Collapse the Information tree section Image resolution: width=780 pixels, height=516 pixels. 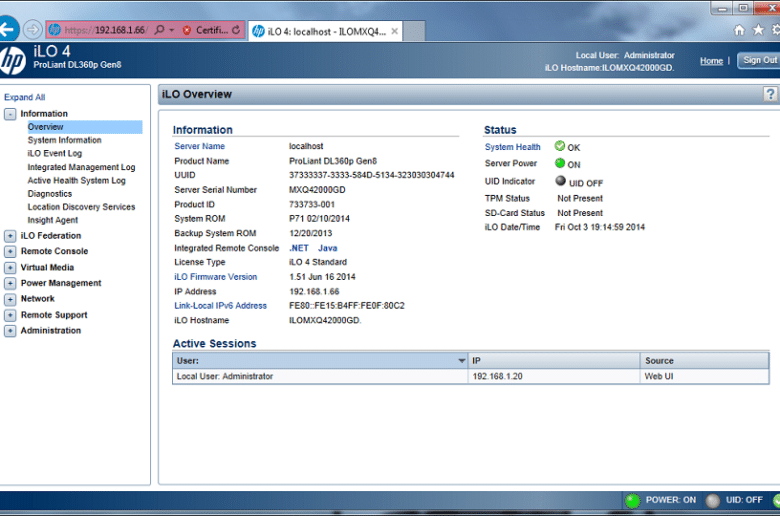[10, 114]
